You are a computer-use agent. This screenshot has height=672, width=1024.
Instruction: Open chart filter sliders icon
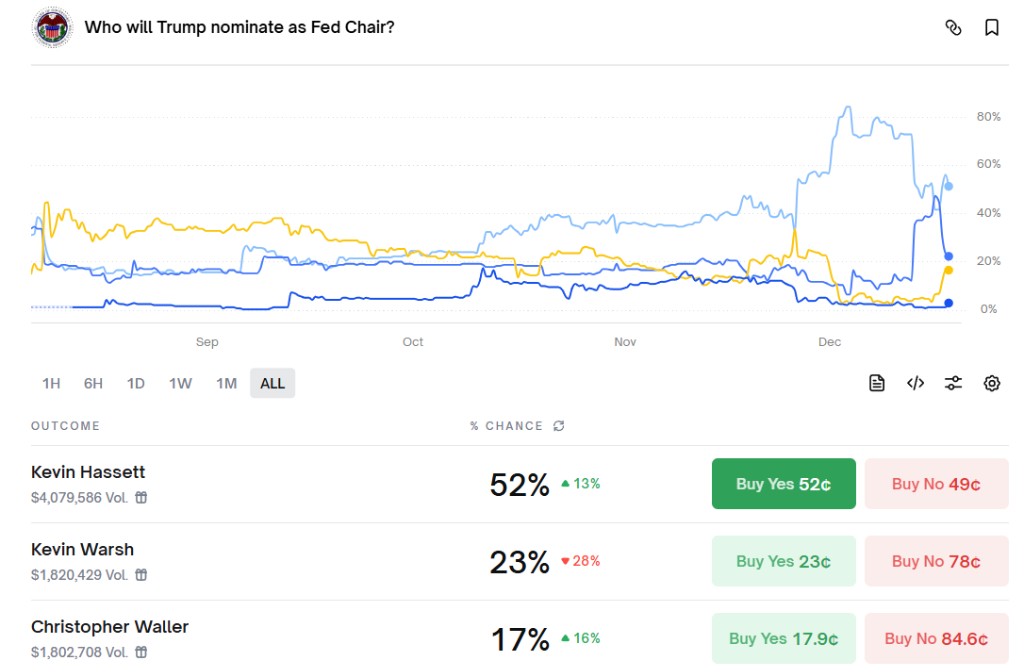click(x=953, y=383)
